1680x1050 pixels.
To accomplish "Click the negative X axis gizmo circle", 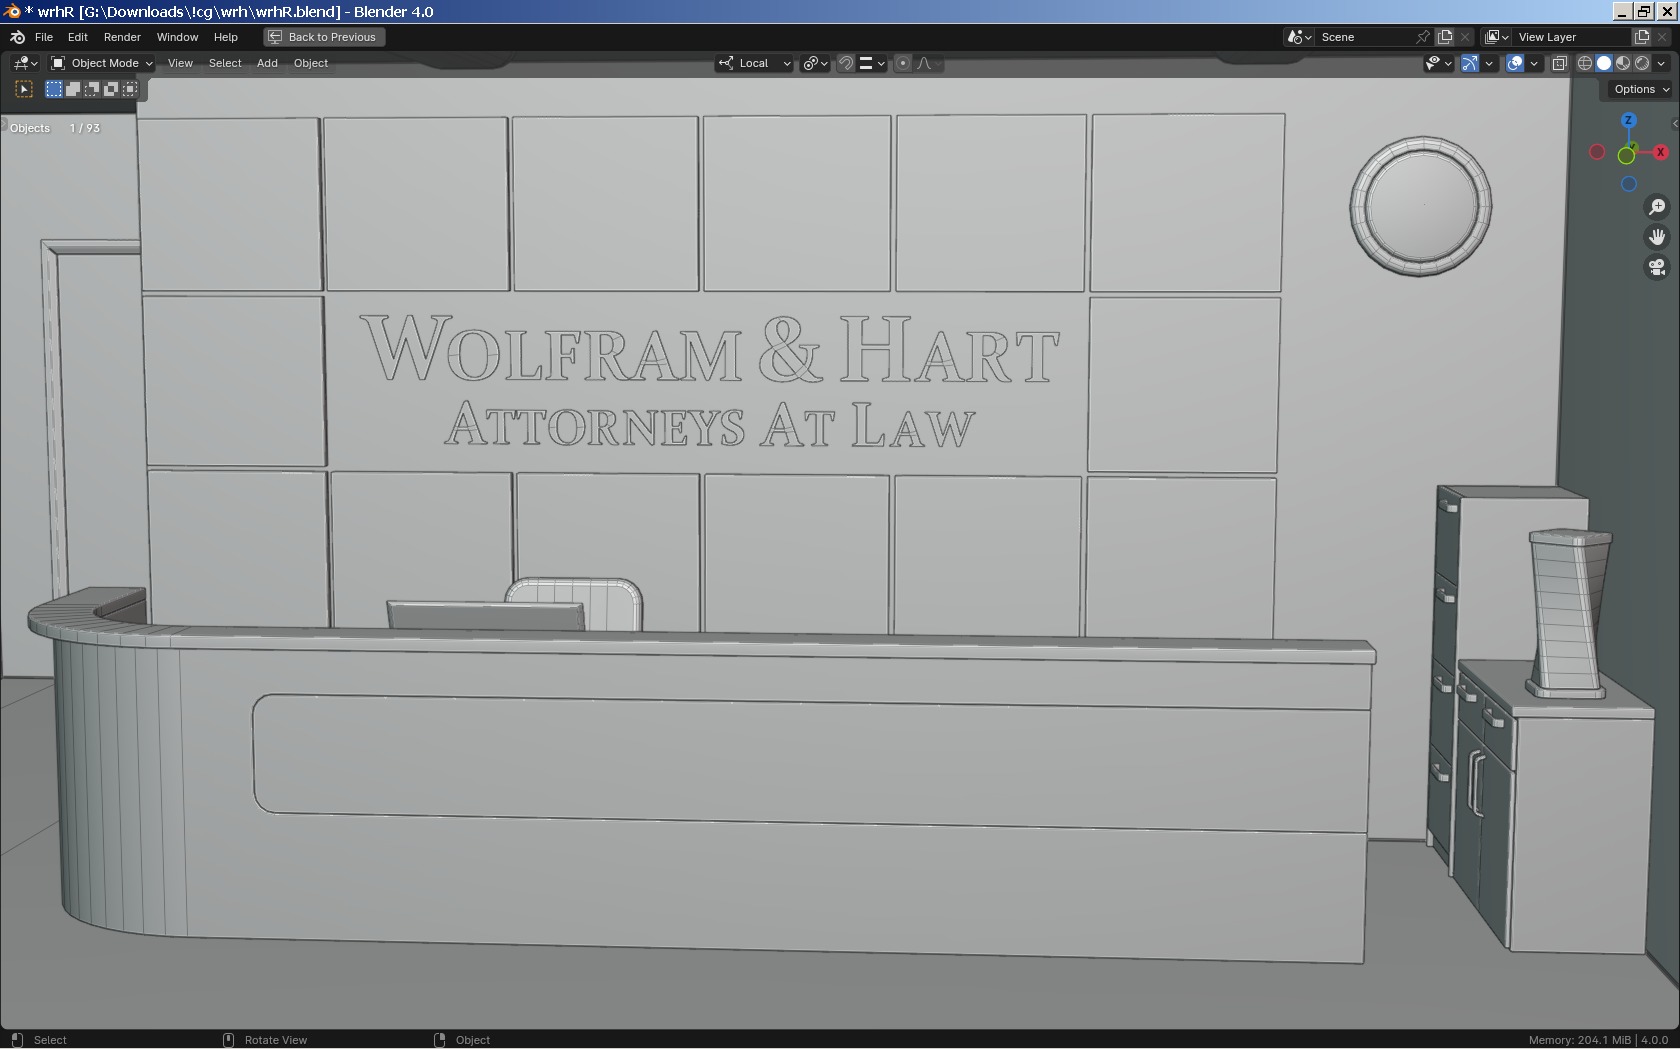I will (1597, 152).
